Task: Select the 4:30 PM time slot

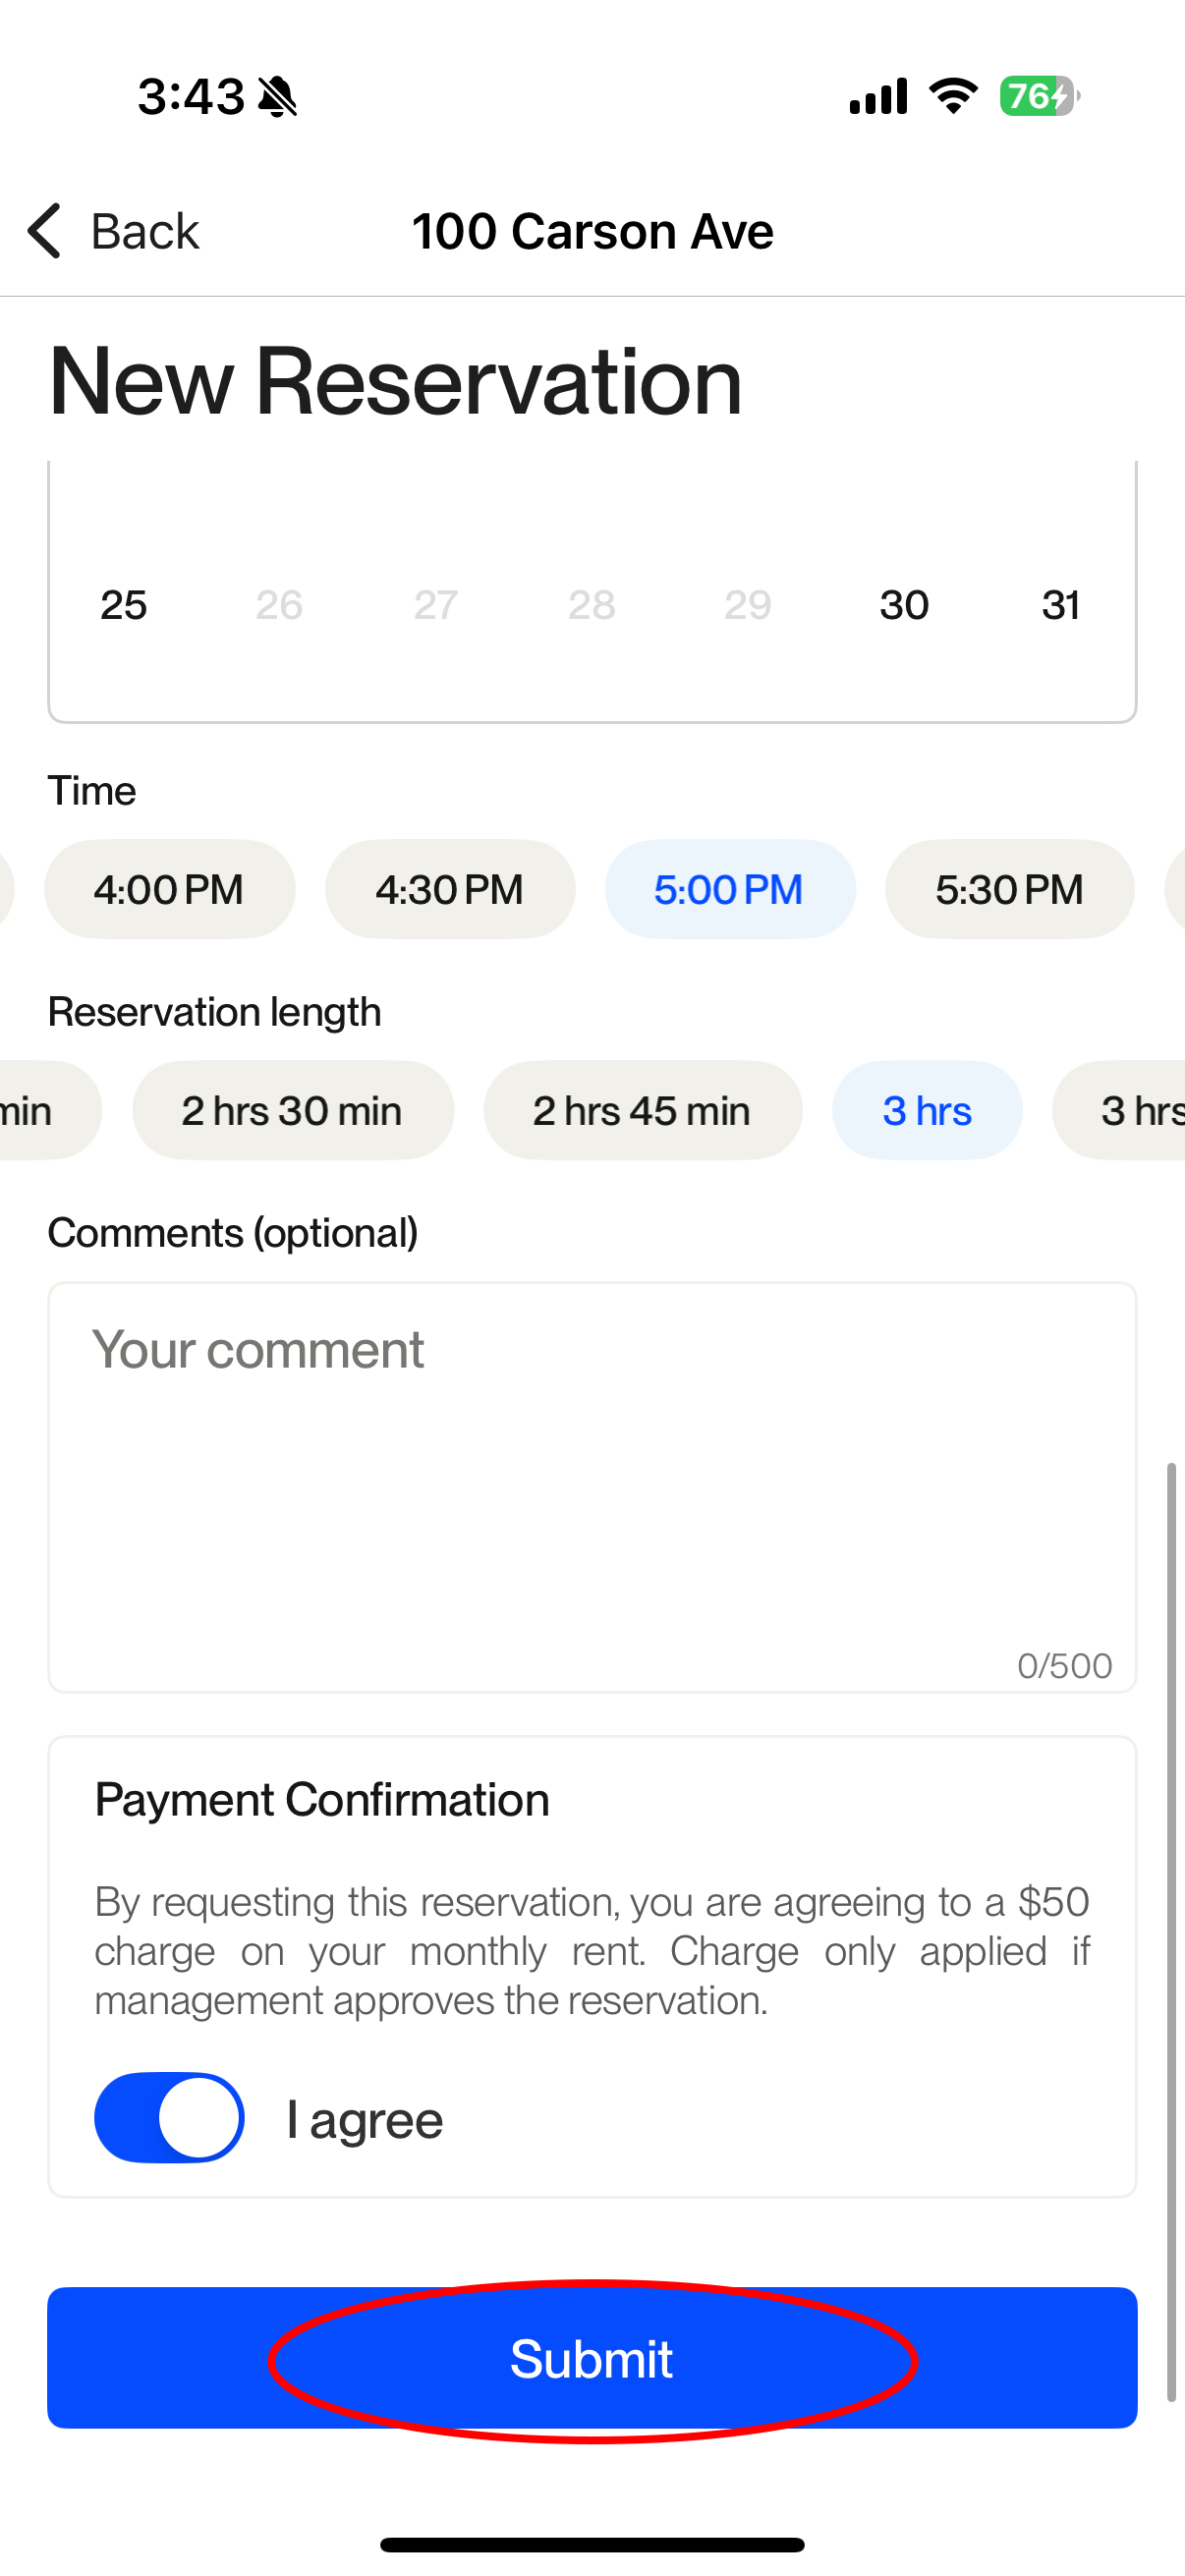Action: click(450, 889)
